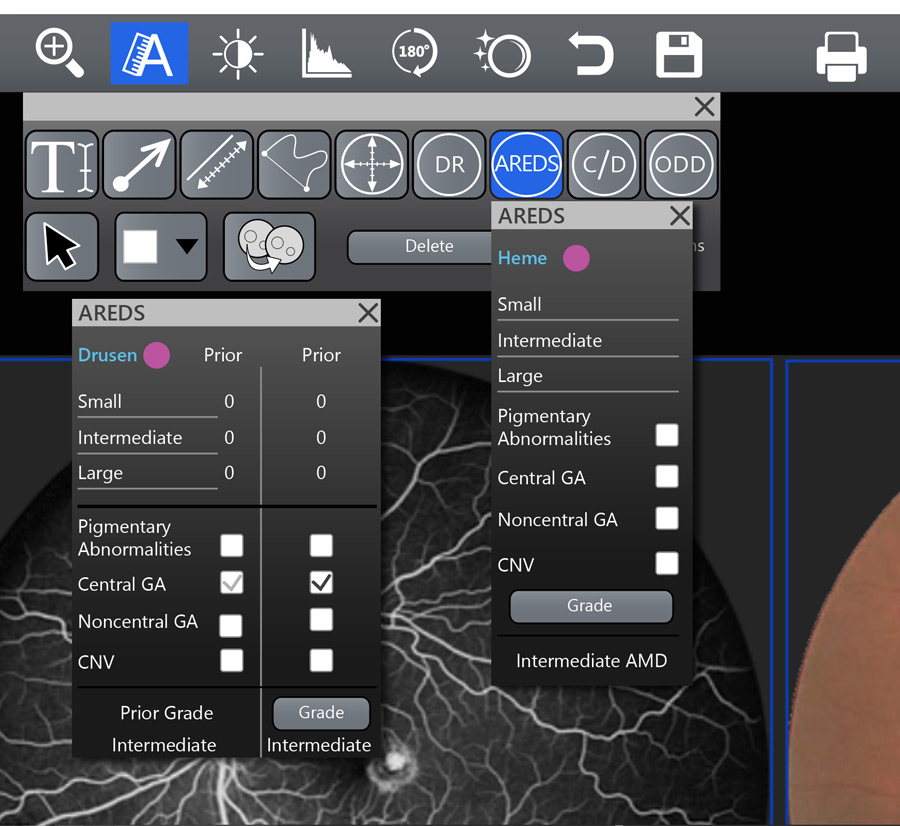Close the annotation toolbar panel
This screenshot has height=826, width=900.
(x=704, y=107)
